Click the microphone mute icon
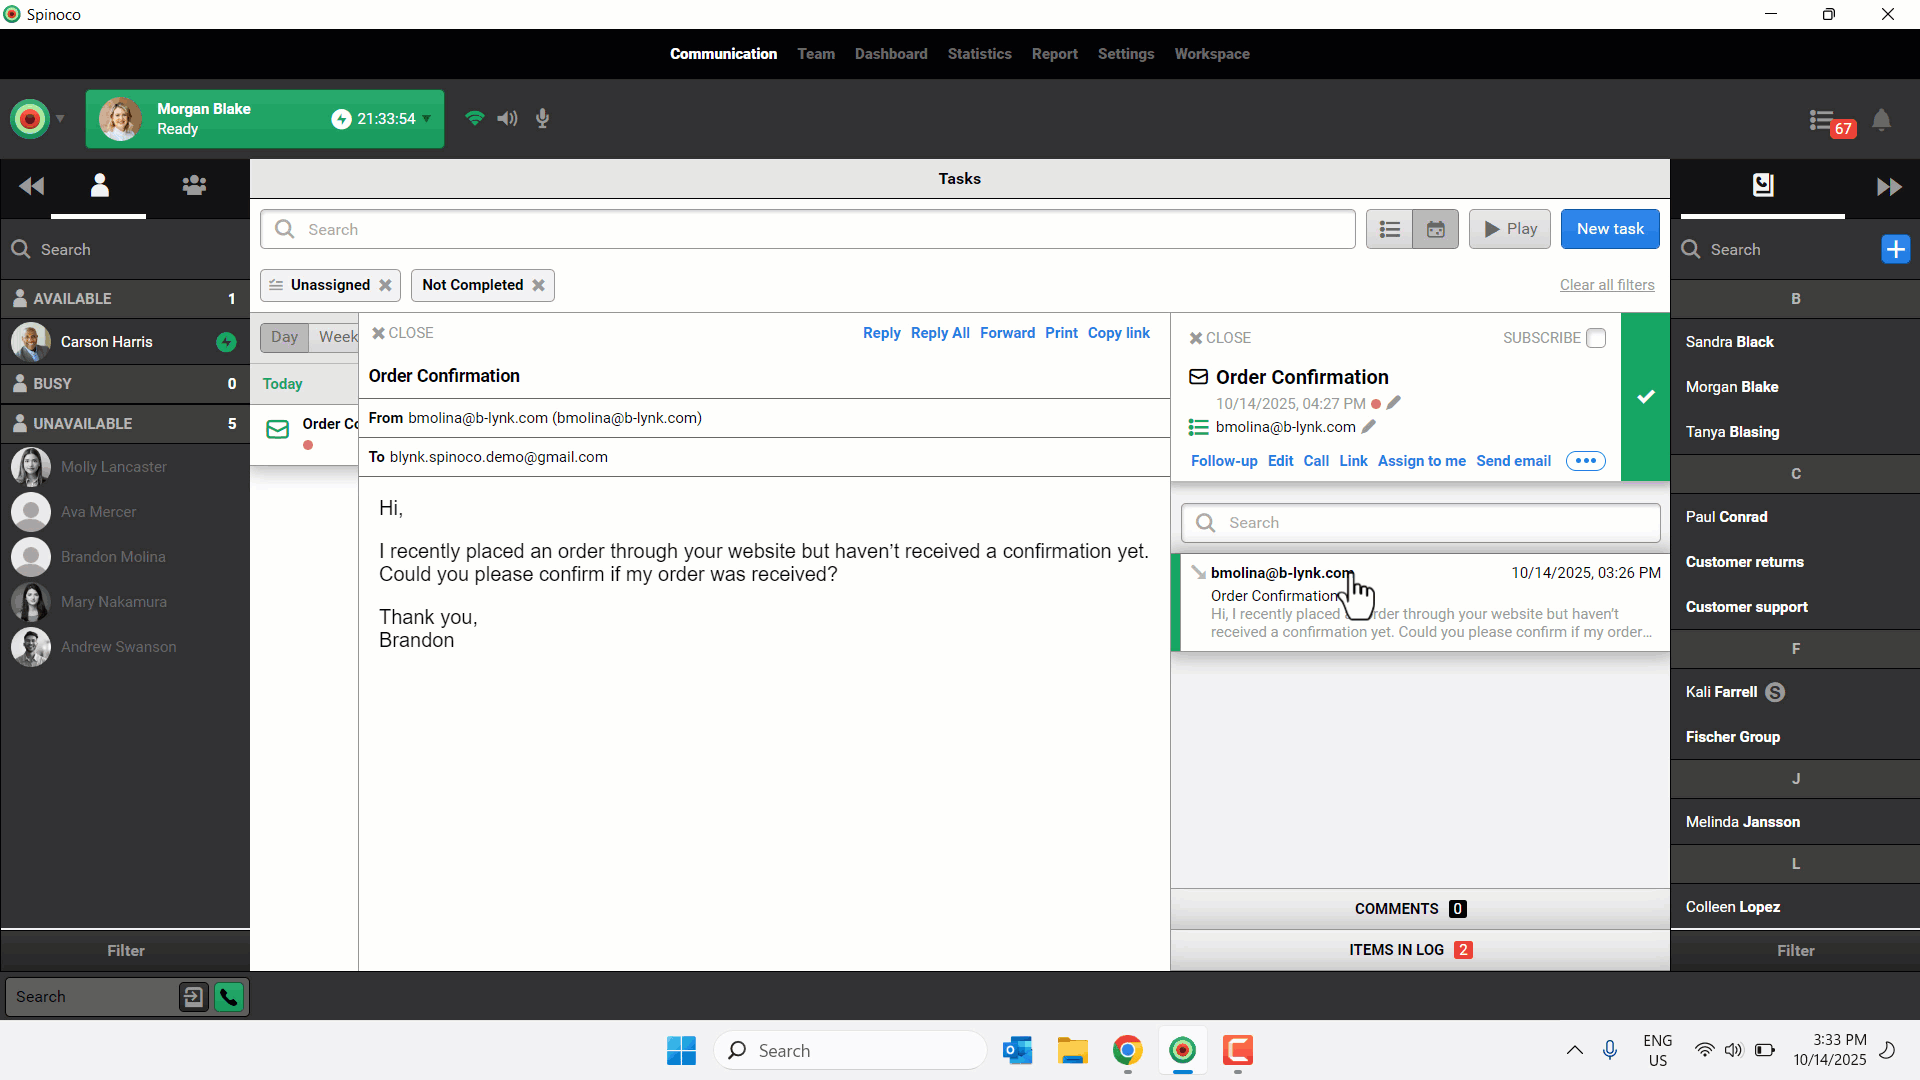This screenshot has height=1080, width=1920. coord(542,119)
